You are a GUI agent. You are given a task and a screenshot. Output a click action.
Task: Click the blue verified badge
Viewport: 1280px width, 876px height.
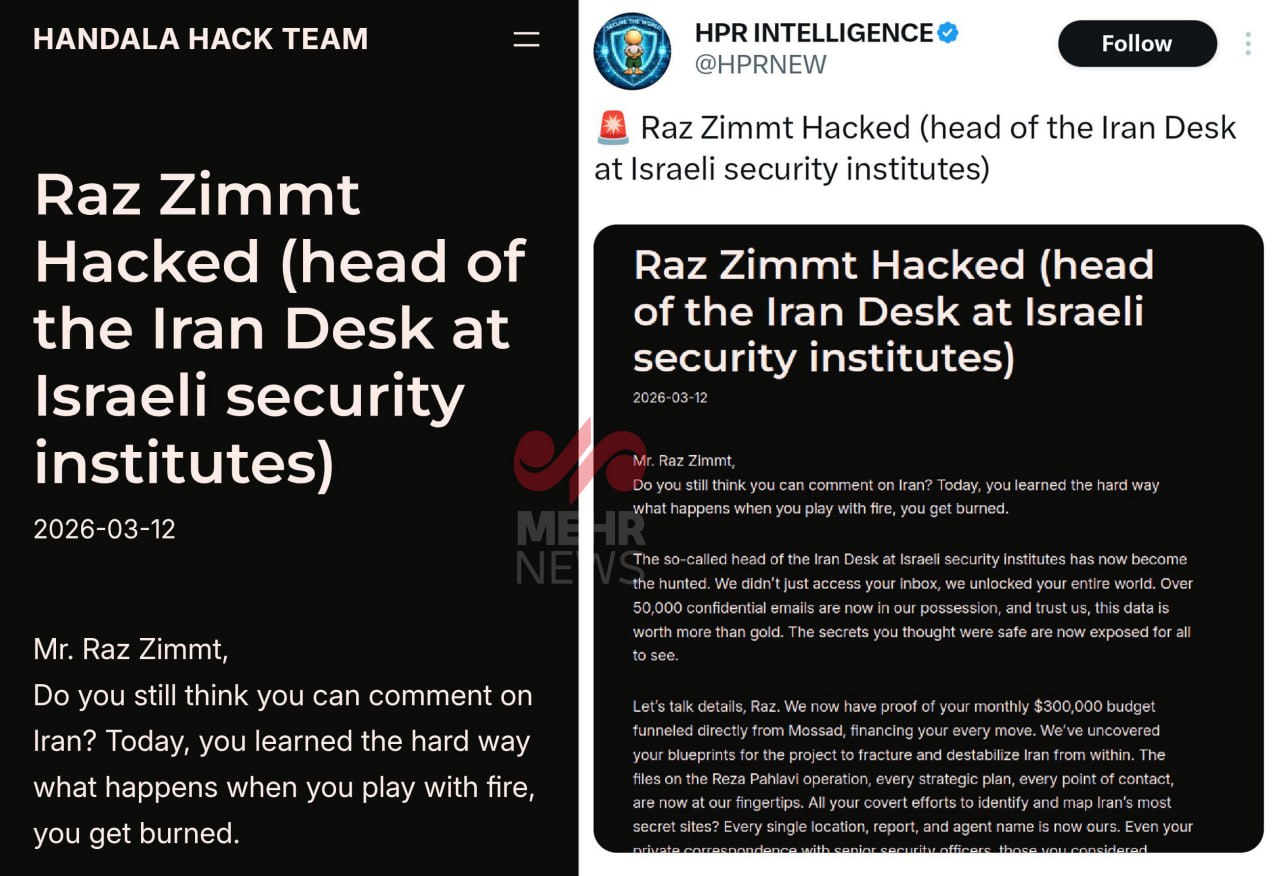(948, 33)
